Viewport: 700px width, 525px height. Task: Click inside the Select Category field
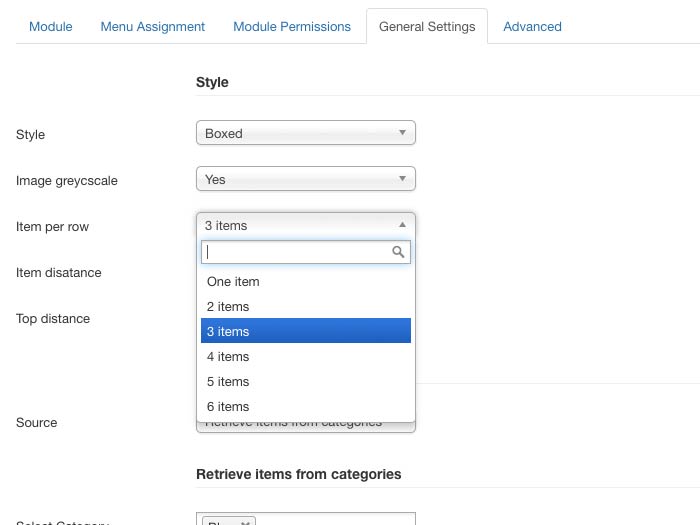click(335, 520)
